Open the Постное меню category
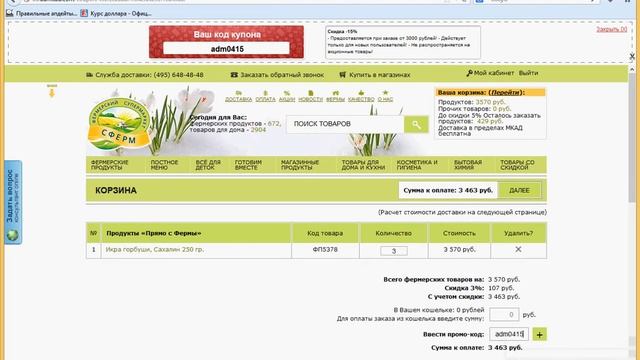 click(164, 165)
